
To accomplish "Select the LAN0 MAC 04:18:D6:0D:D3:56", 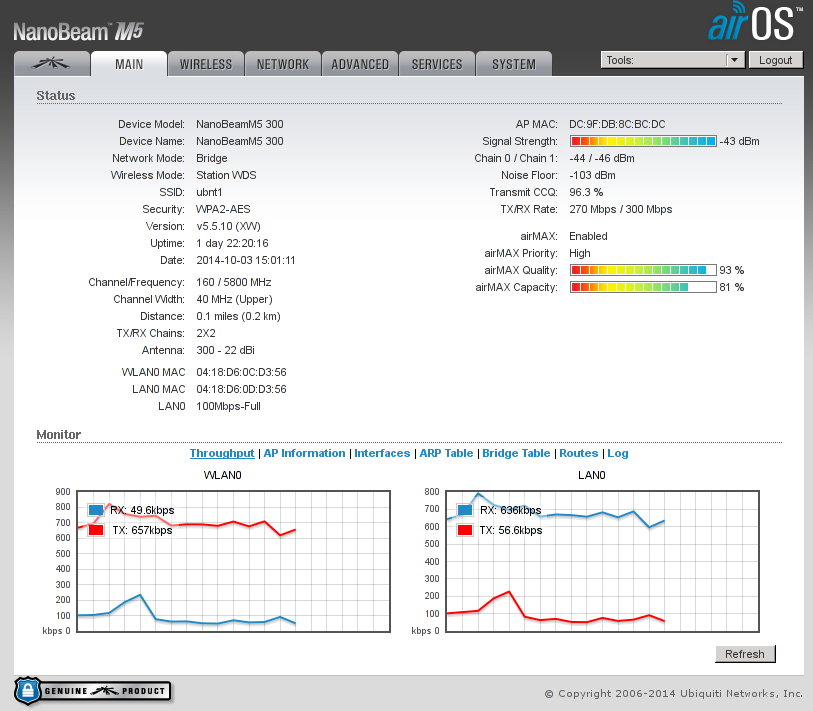I will (241, 389).
